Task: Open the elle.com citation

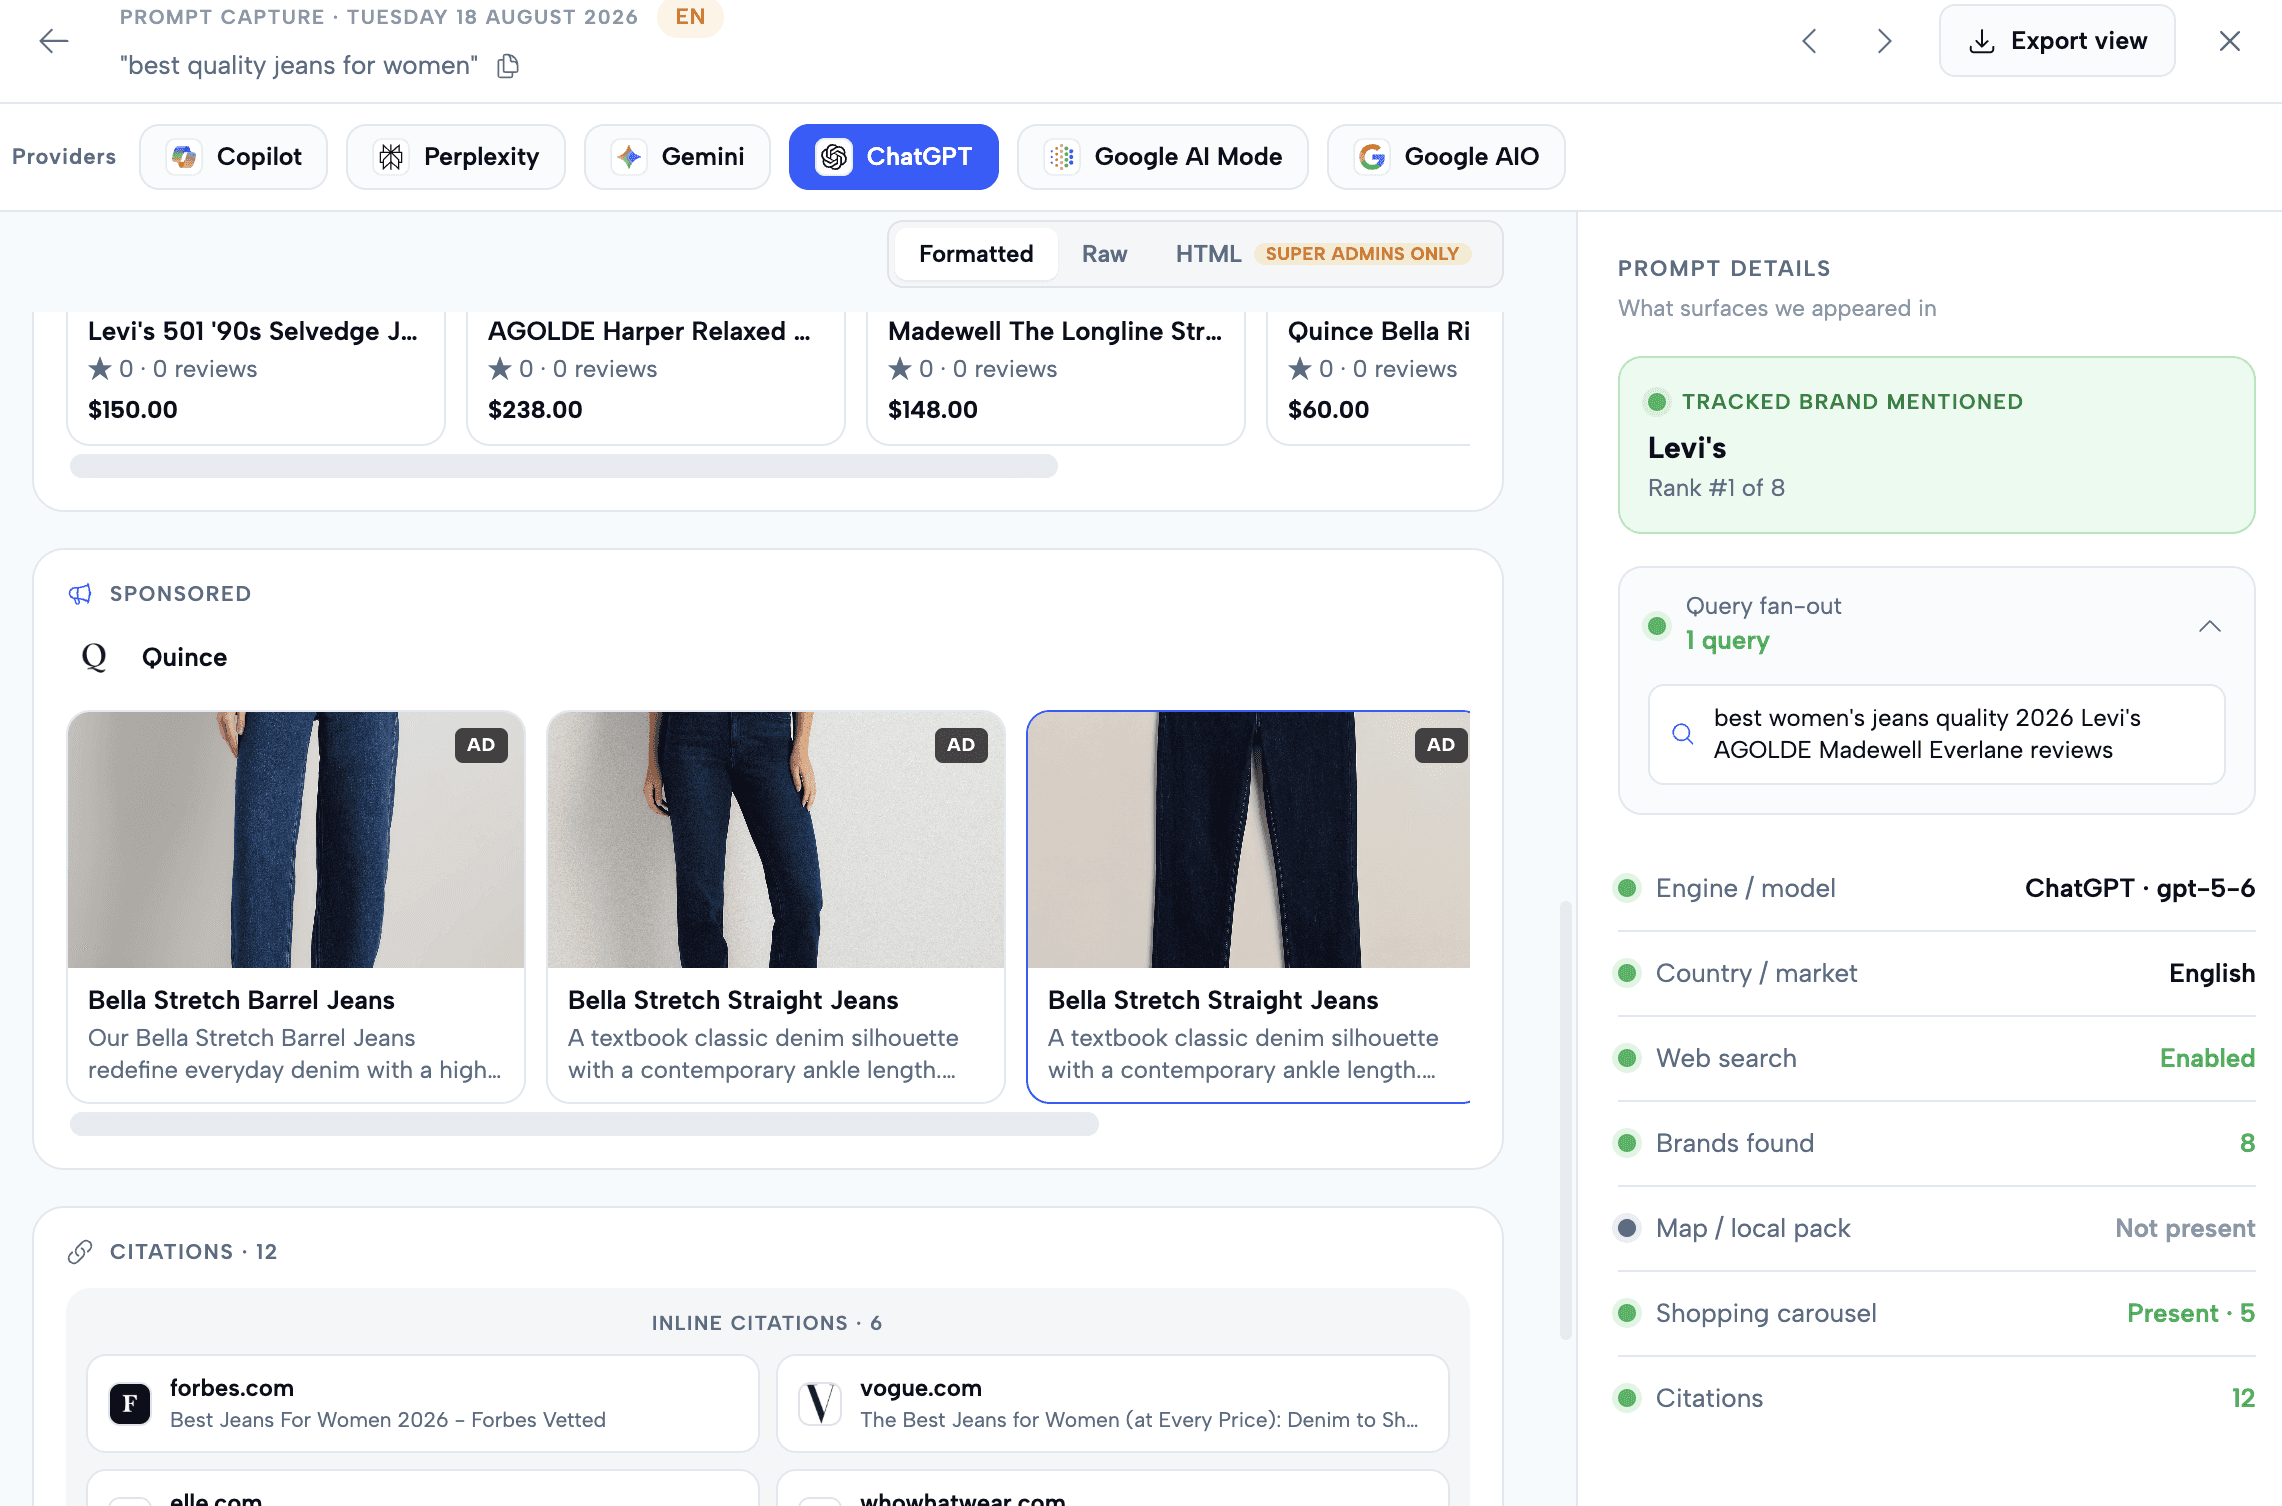Action: click(x=423, y=1490)
